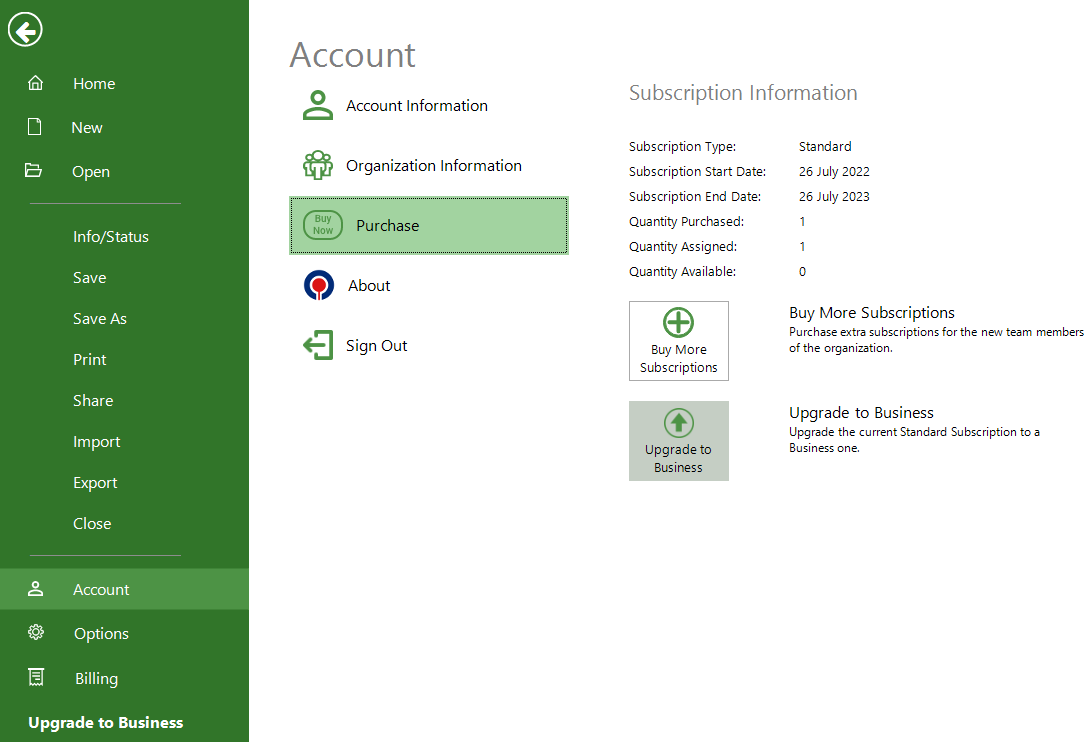The width and height of the screenshot is (1091, 742).
Task: Click the Account person icon in sidebar
Action: coord(35,589)
